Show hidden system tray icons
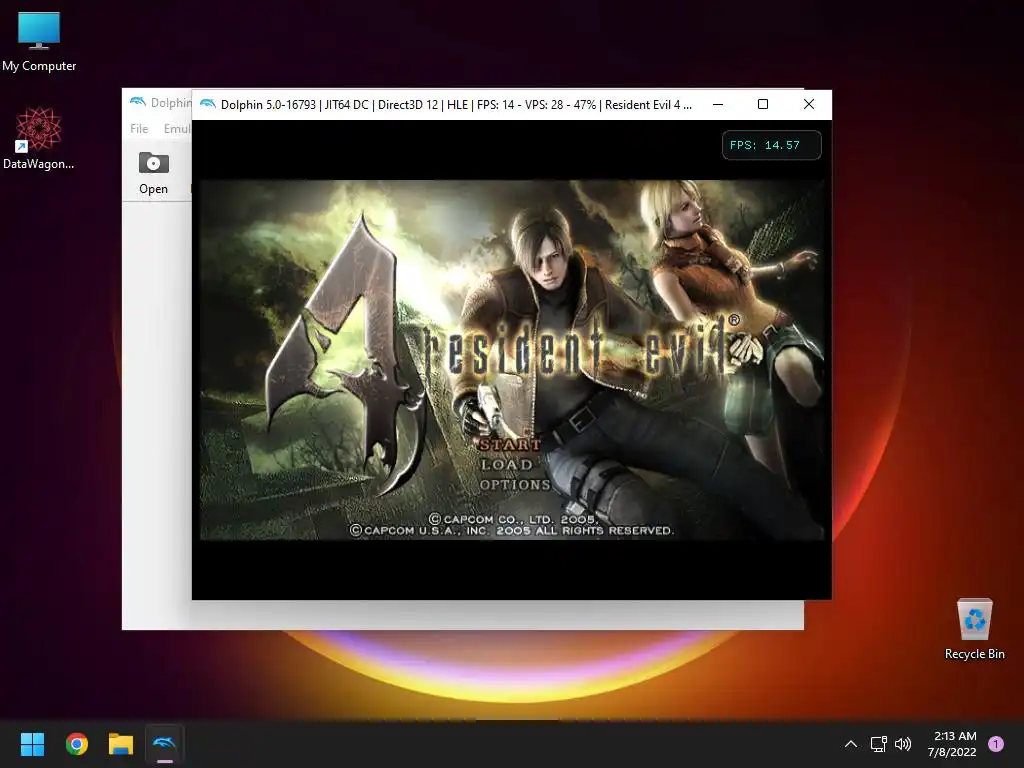Viewport: 1024px width, 768px height. pos(851,744)
